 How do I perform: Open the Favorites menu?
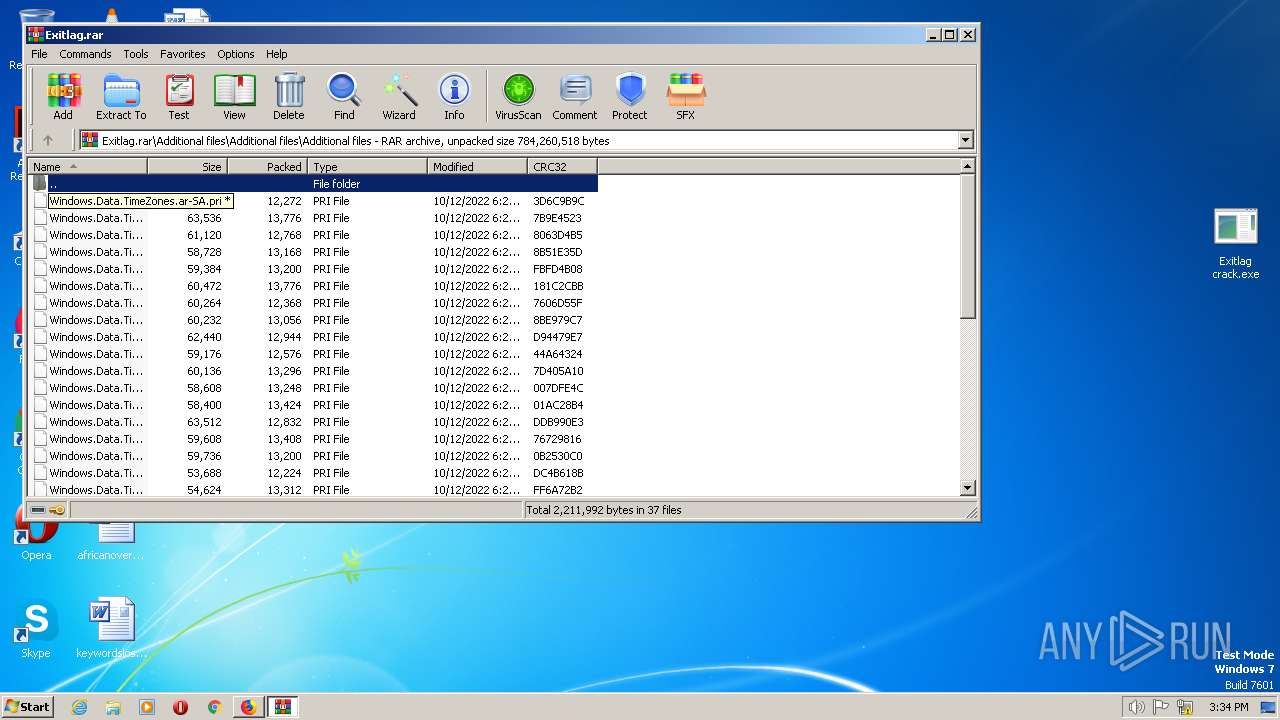click(x=183, y=54)
